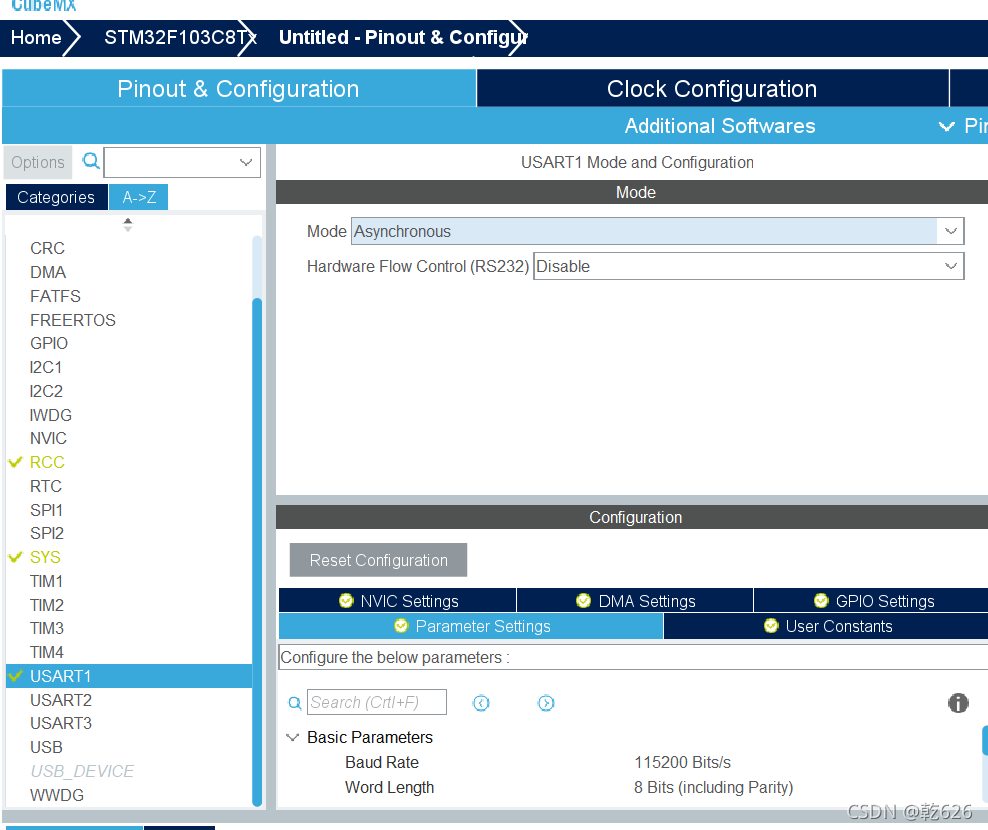Select IWDG in peripheral list
The width and height of the screenshot is (988, 830).
[50, 415]
